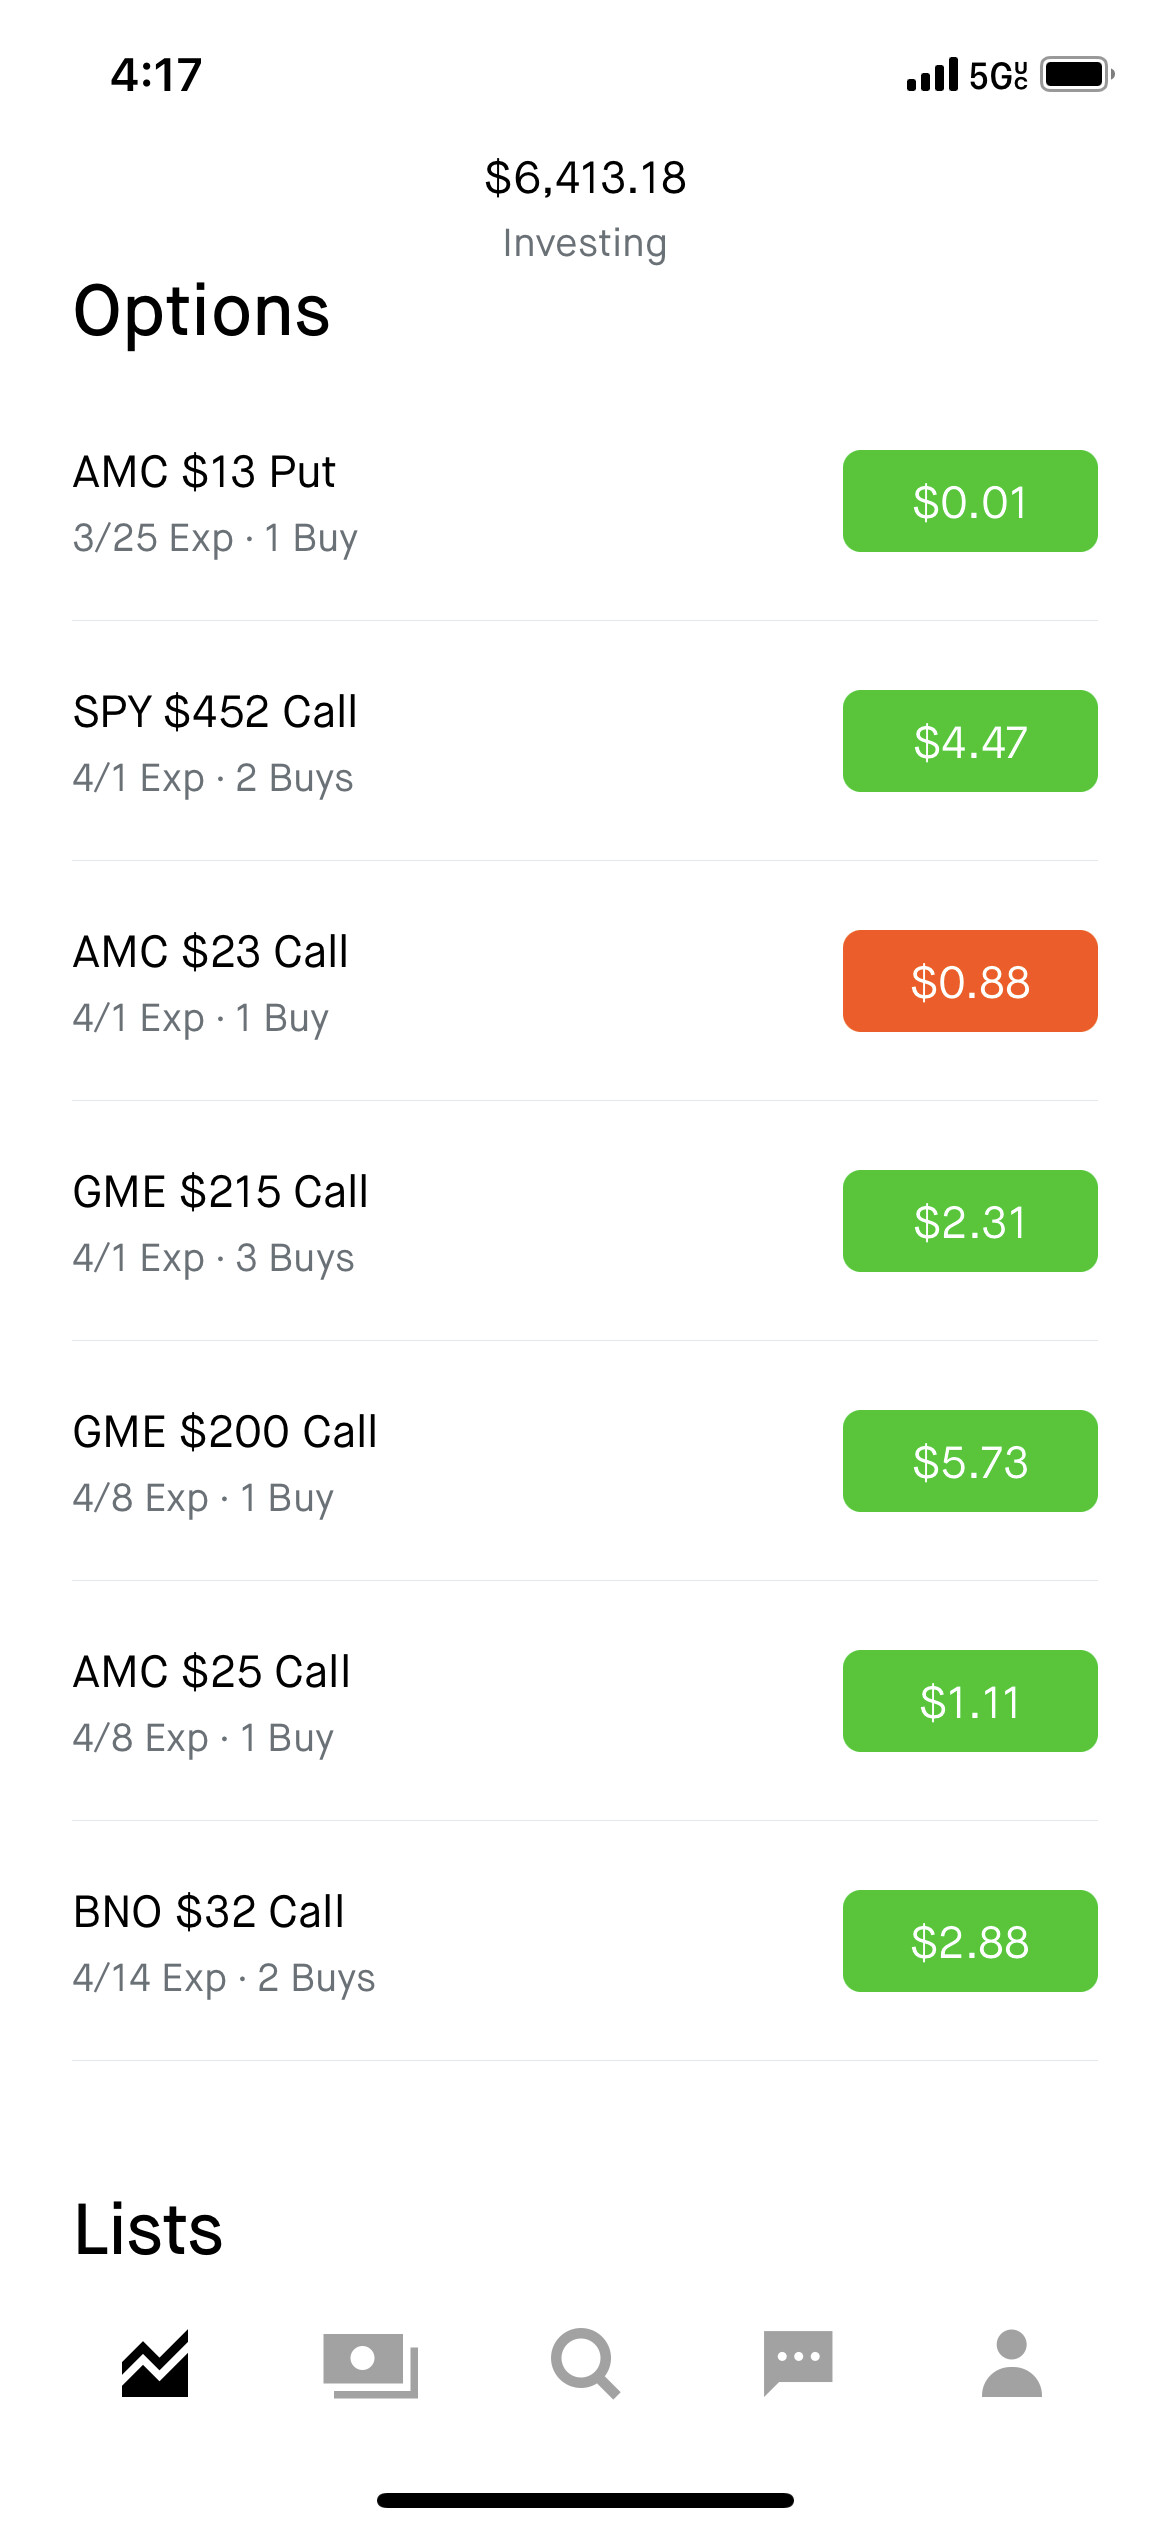Image resolution: width=1170 pixels, height=2532 pixels.
Task: Toggle the red $0.88 price badge
Action: [970, 981]
